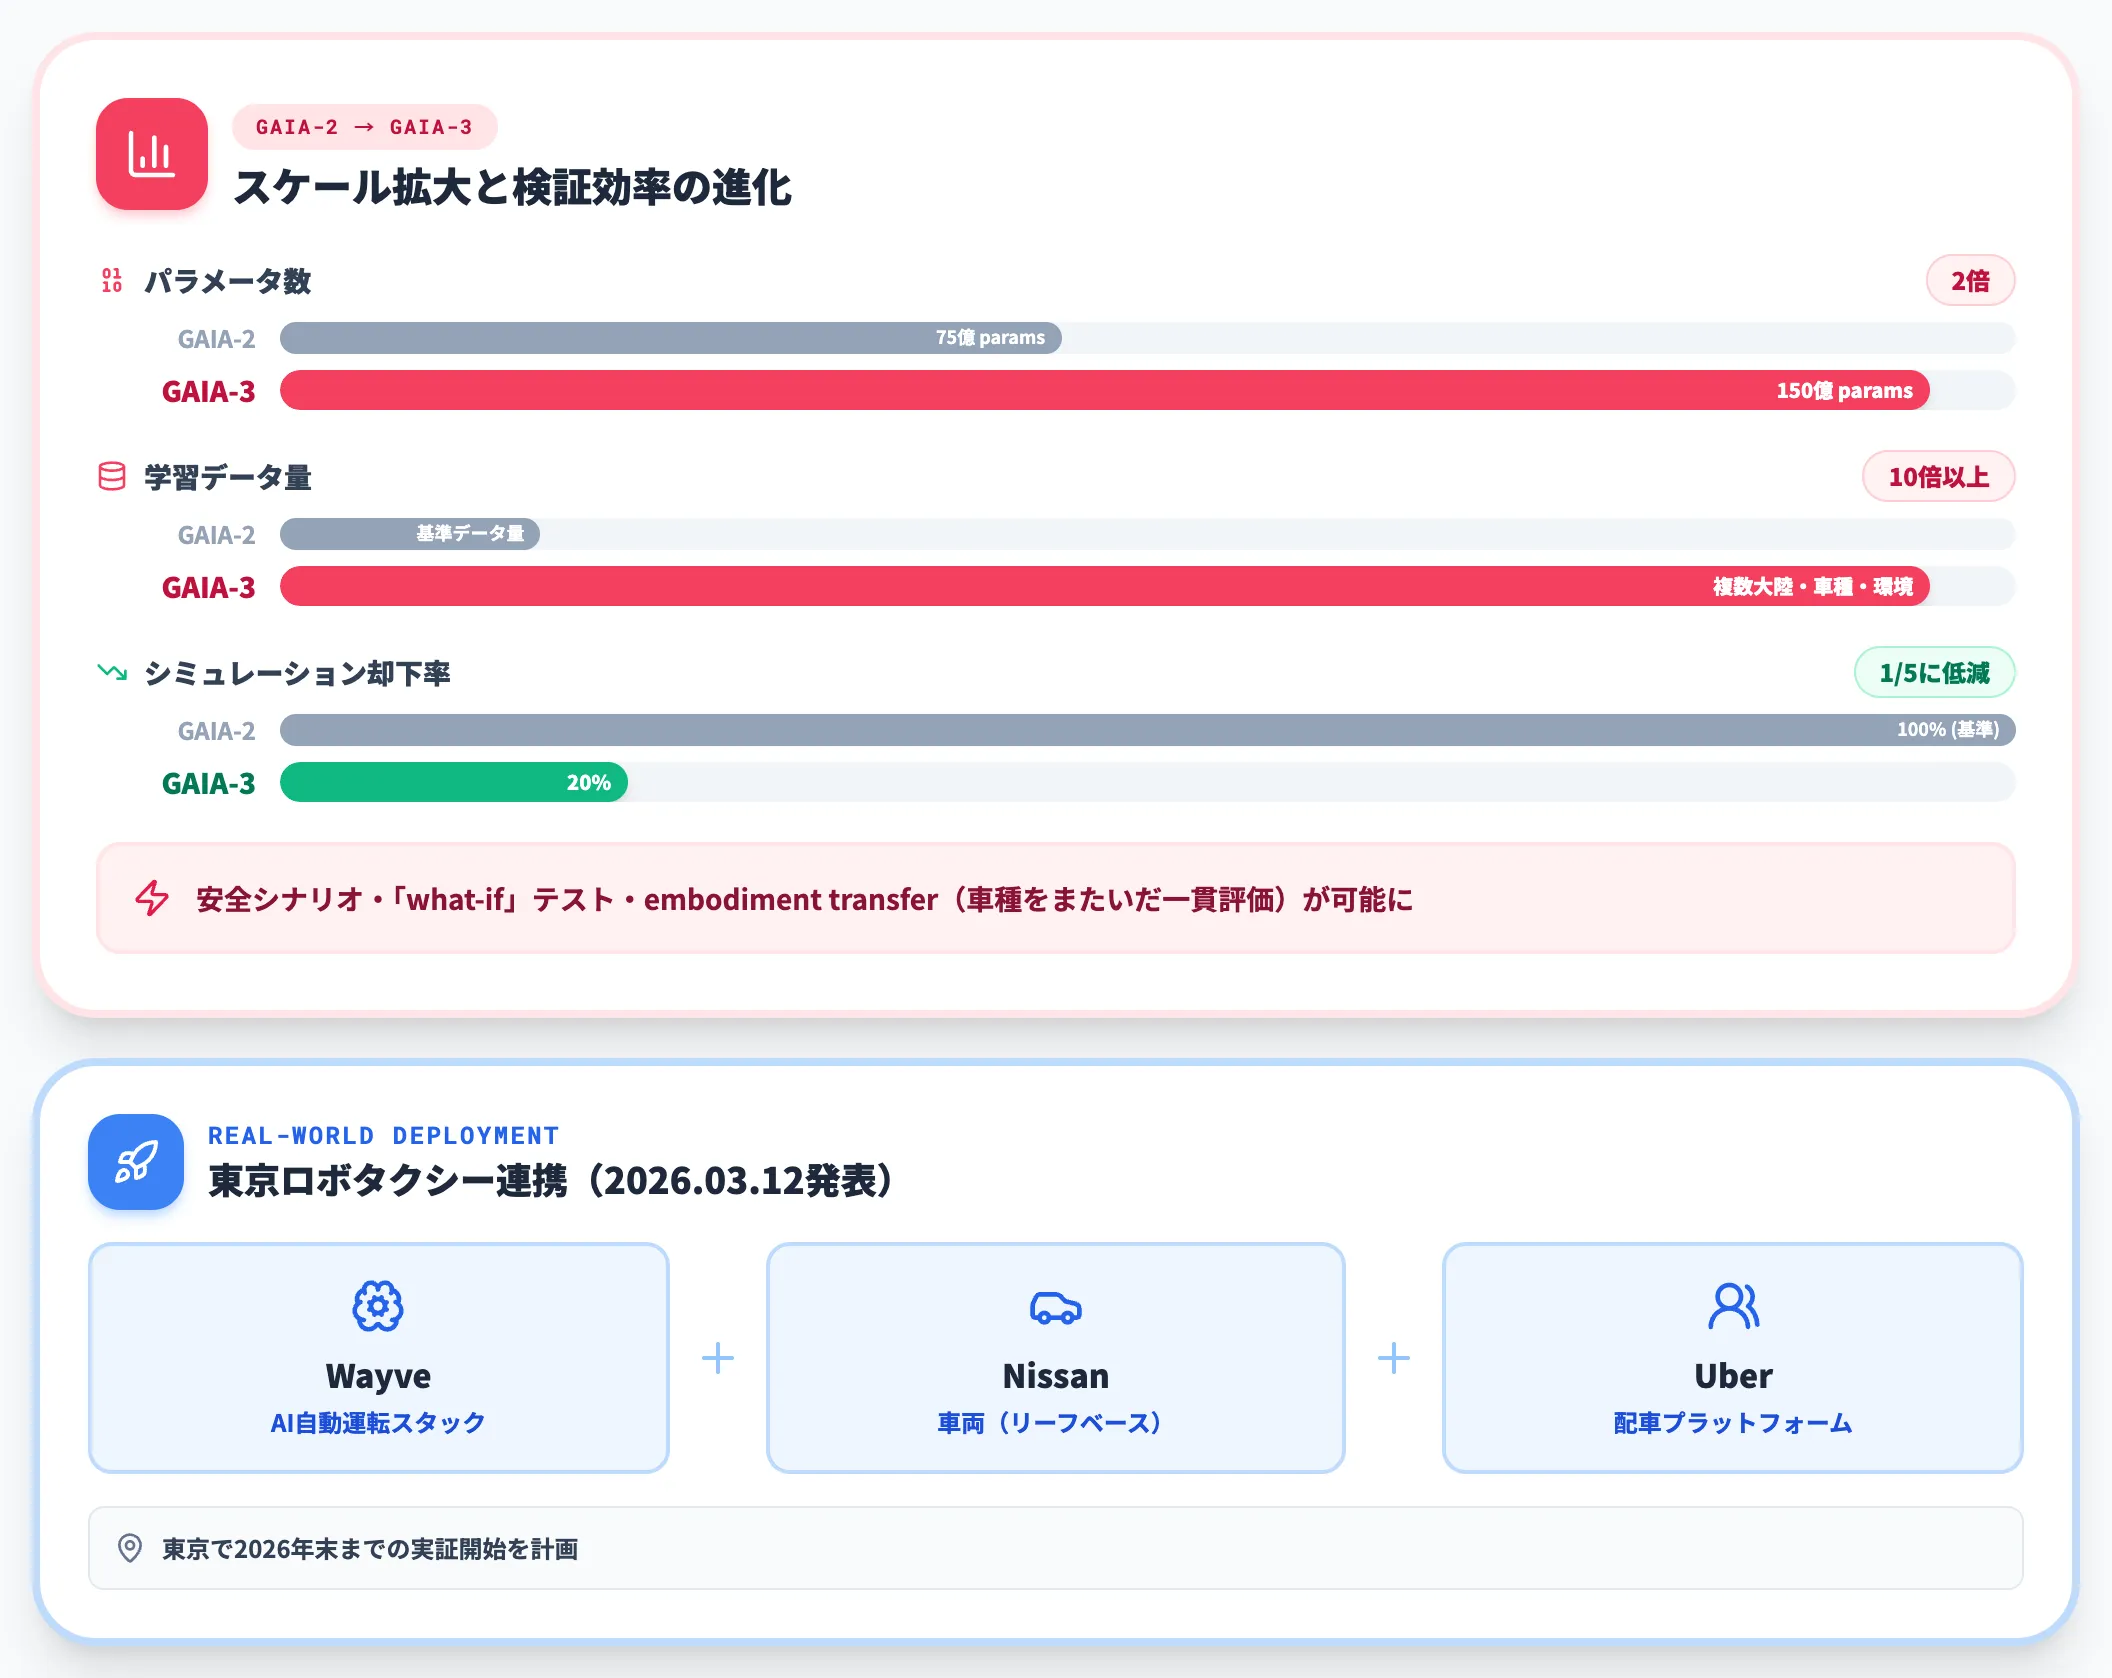Click the REAL-WORLD DEPLOYMENT label
The width and height of the screenshot is (2112, 1678).
tap(383, 1136)
